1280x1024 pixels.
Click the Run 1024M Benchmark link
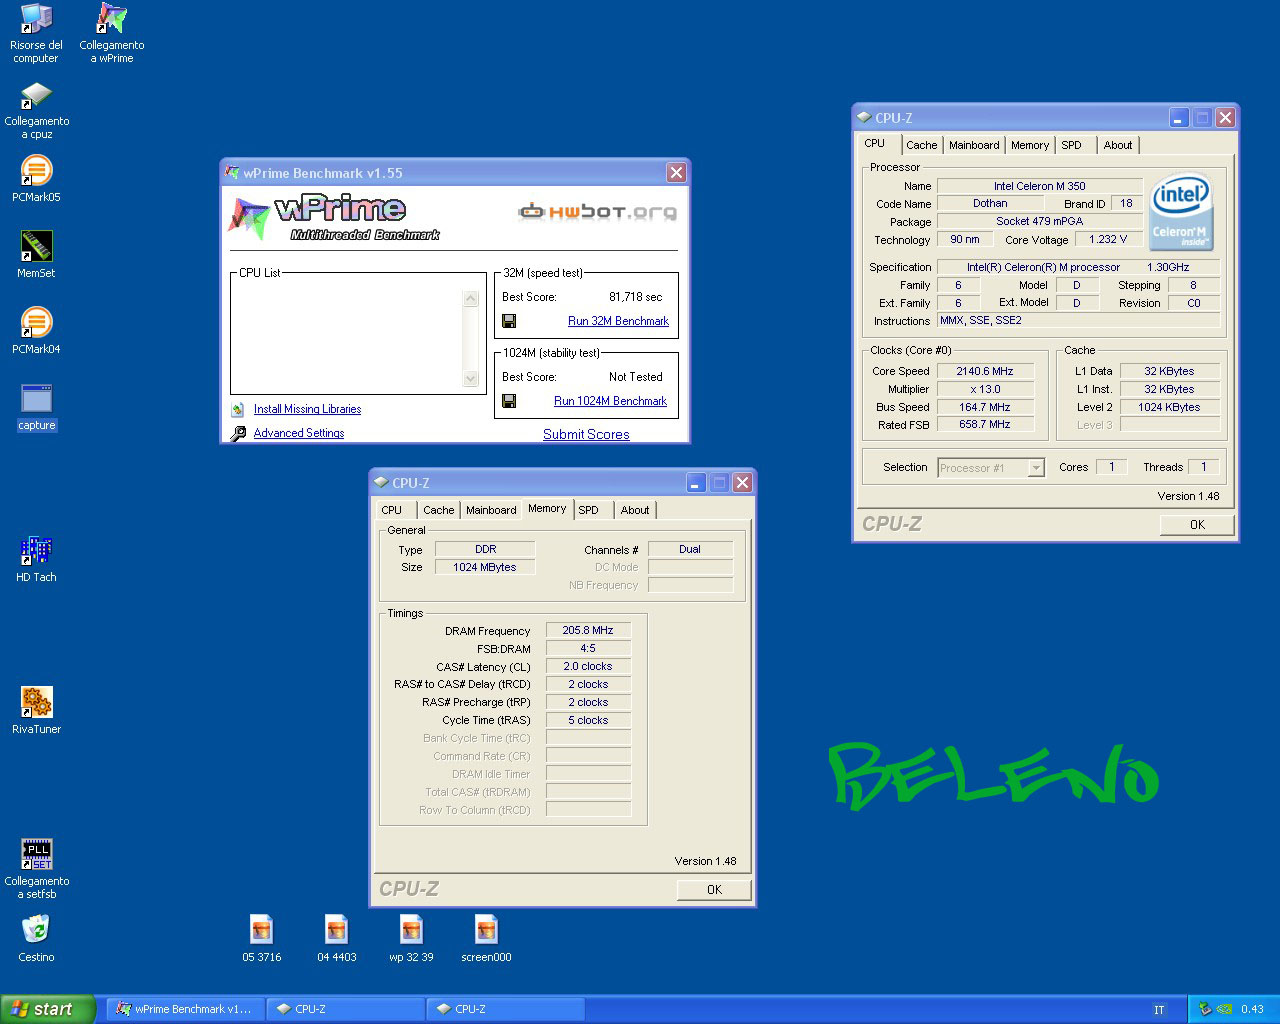tap(610, 401)
